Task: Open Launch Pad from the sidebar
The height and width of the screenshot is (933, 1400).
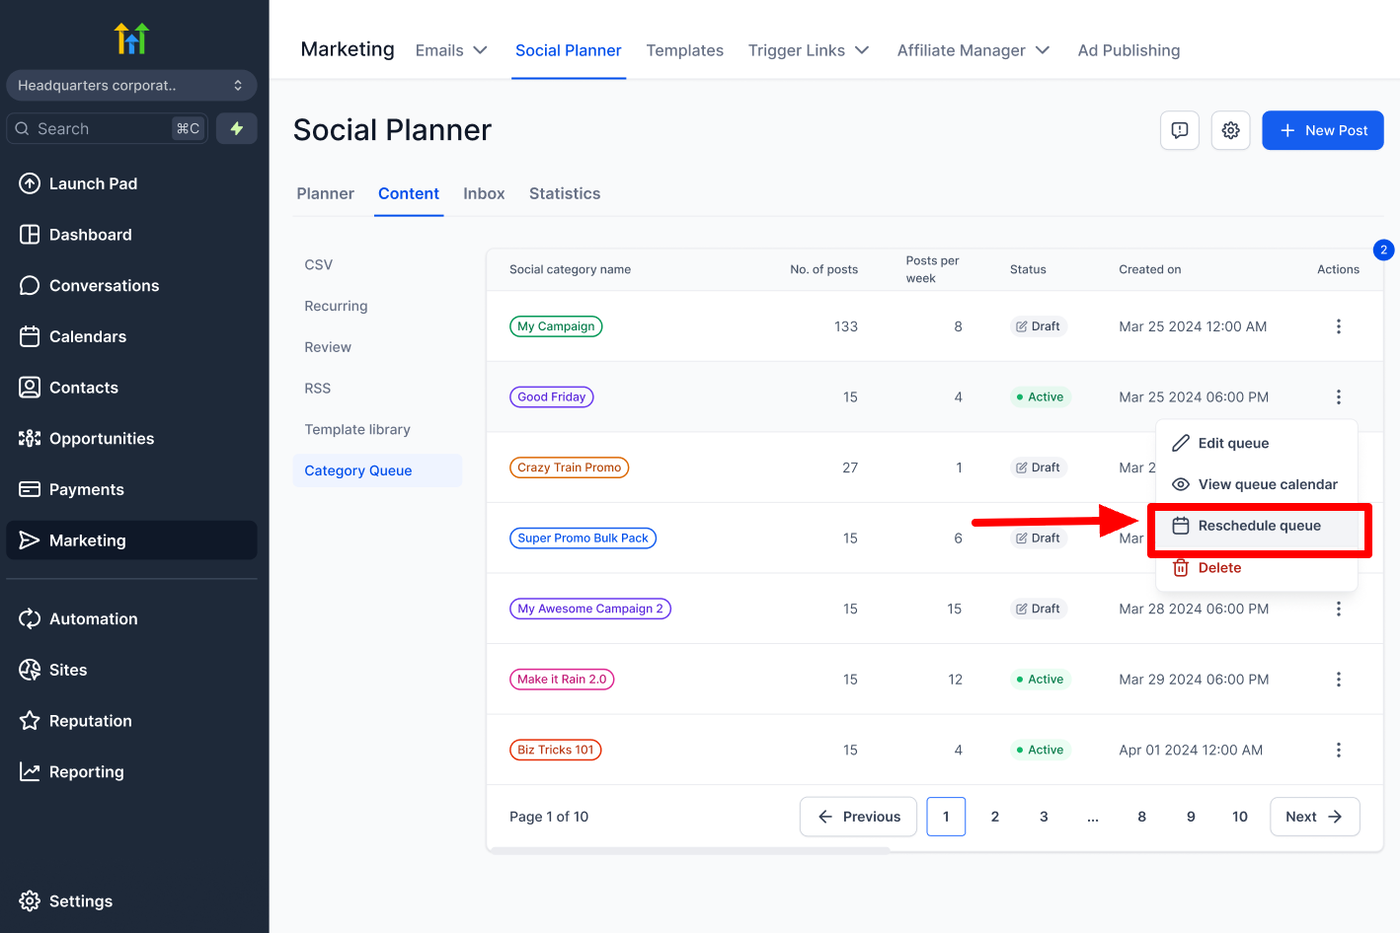Action: (x=92, y=183)
